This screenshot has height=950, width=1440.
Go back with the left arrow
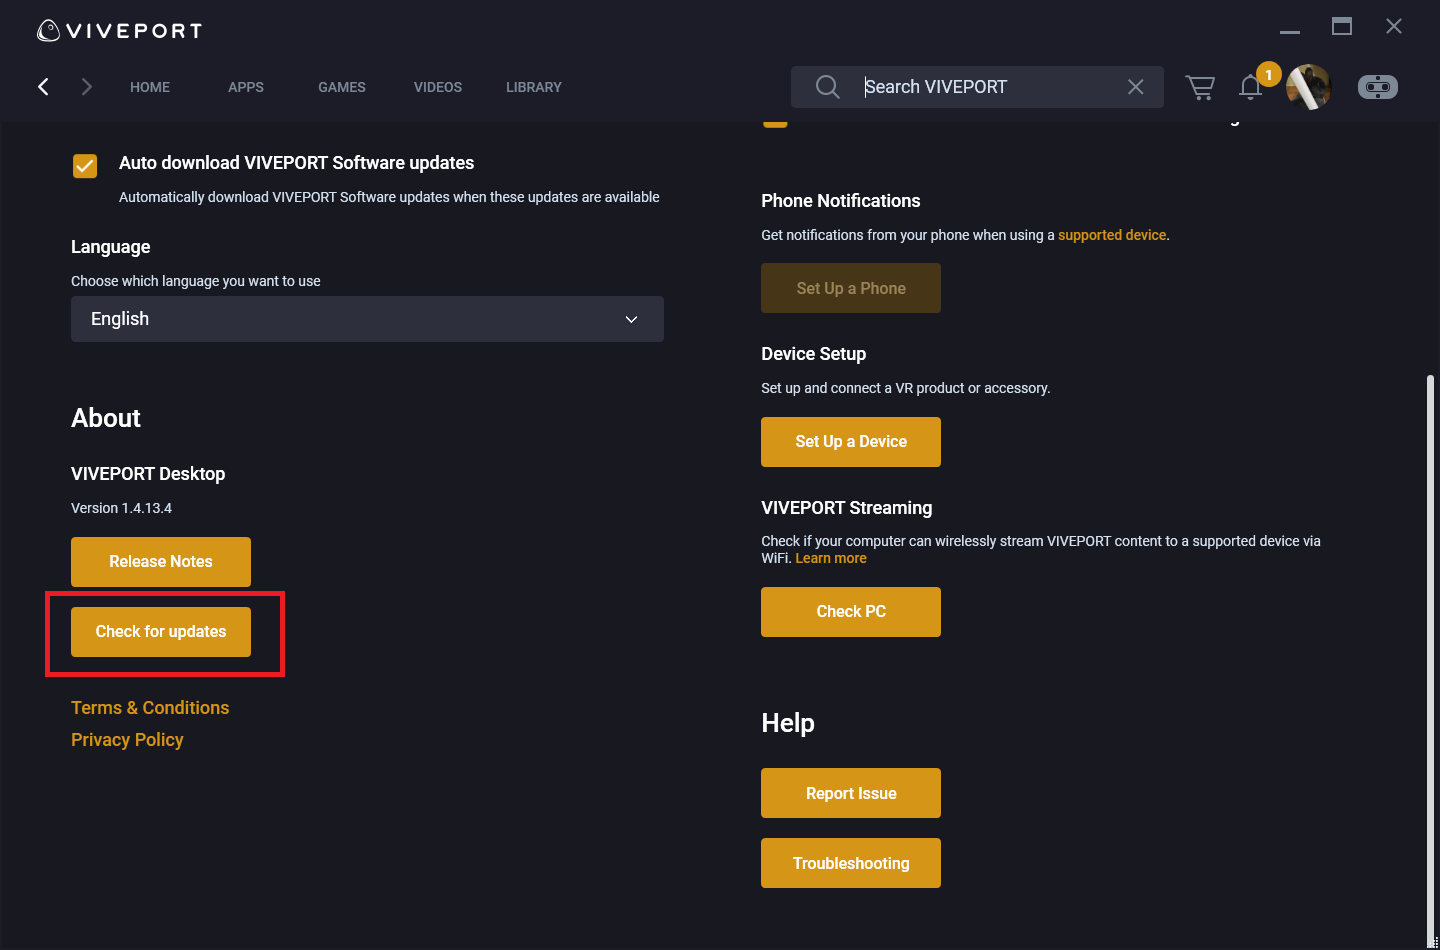click(43, 87)
